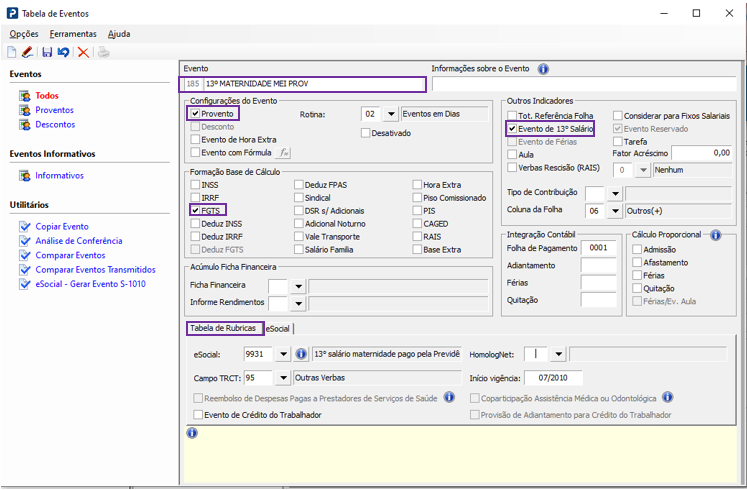Enable the Desativado checkbox

tap(366, 133)
